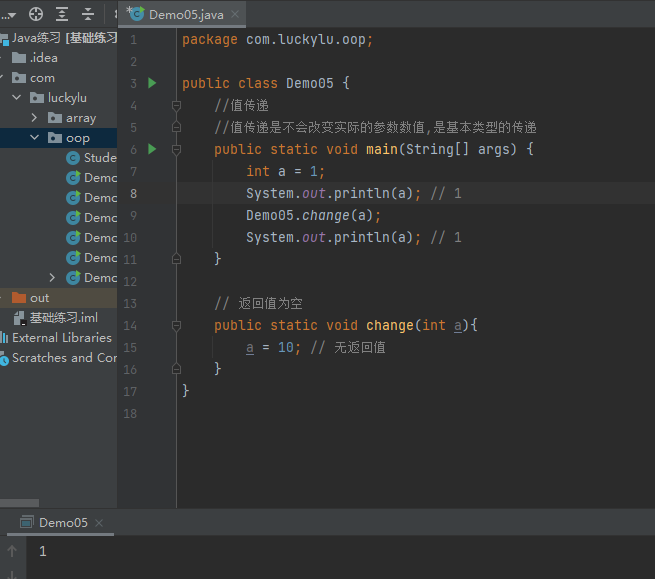Collapse the comment fold marker on line 4

[x=176, y=105]
